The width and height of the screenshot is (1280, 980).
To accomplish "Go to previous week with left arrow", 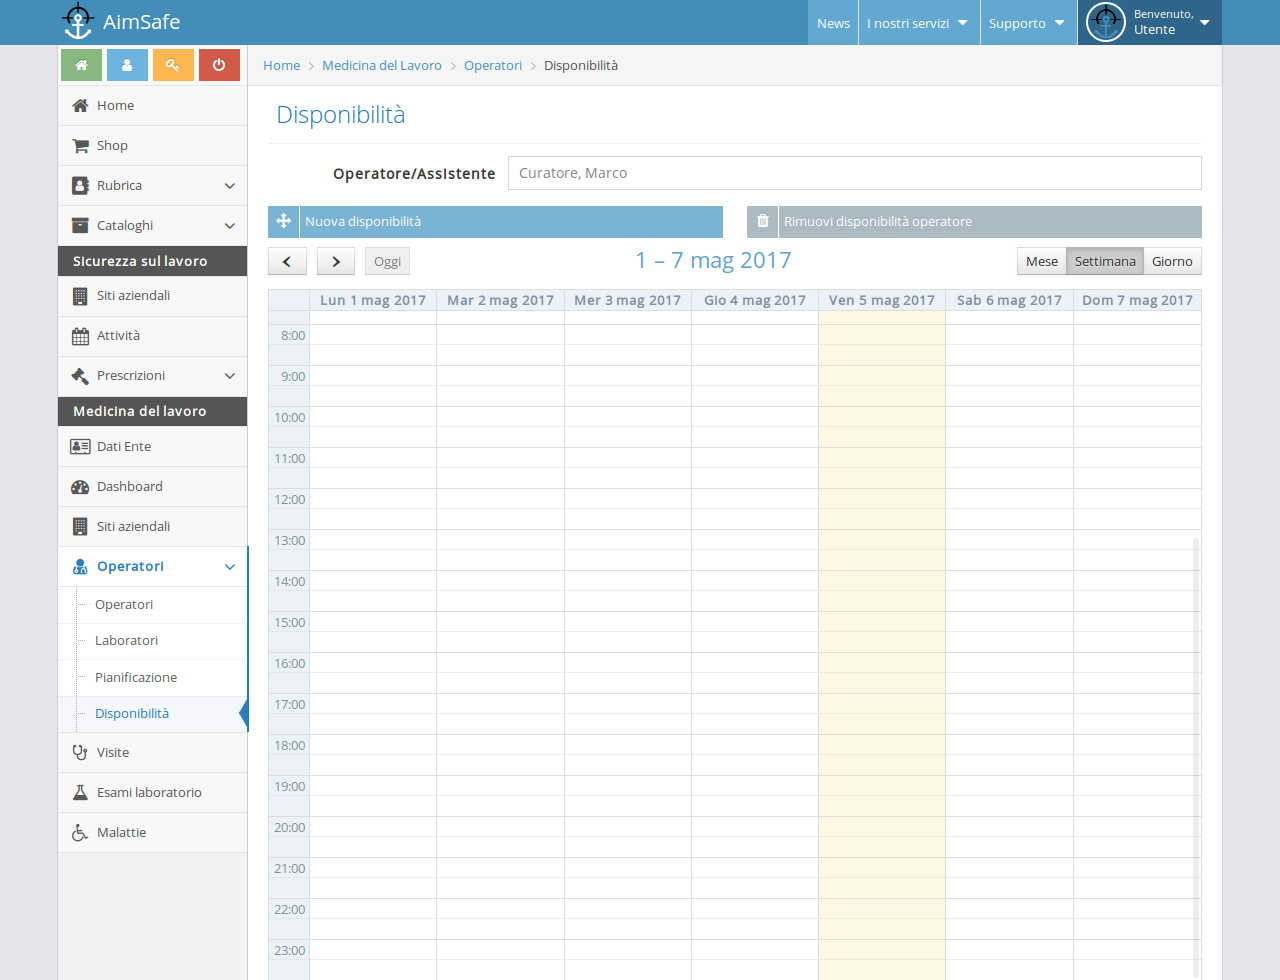I will click(287, 261).
